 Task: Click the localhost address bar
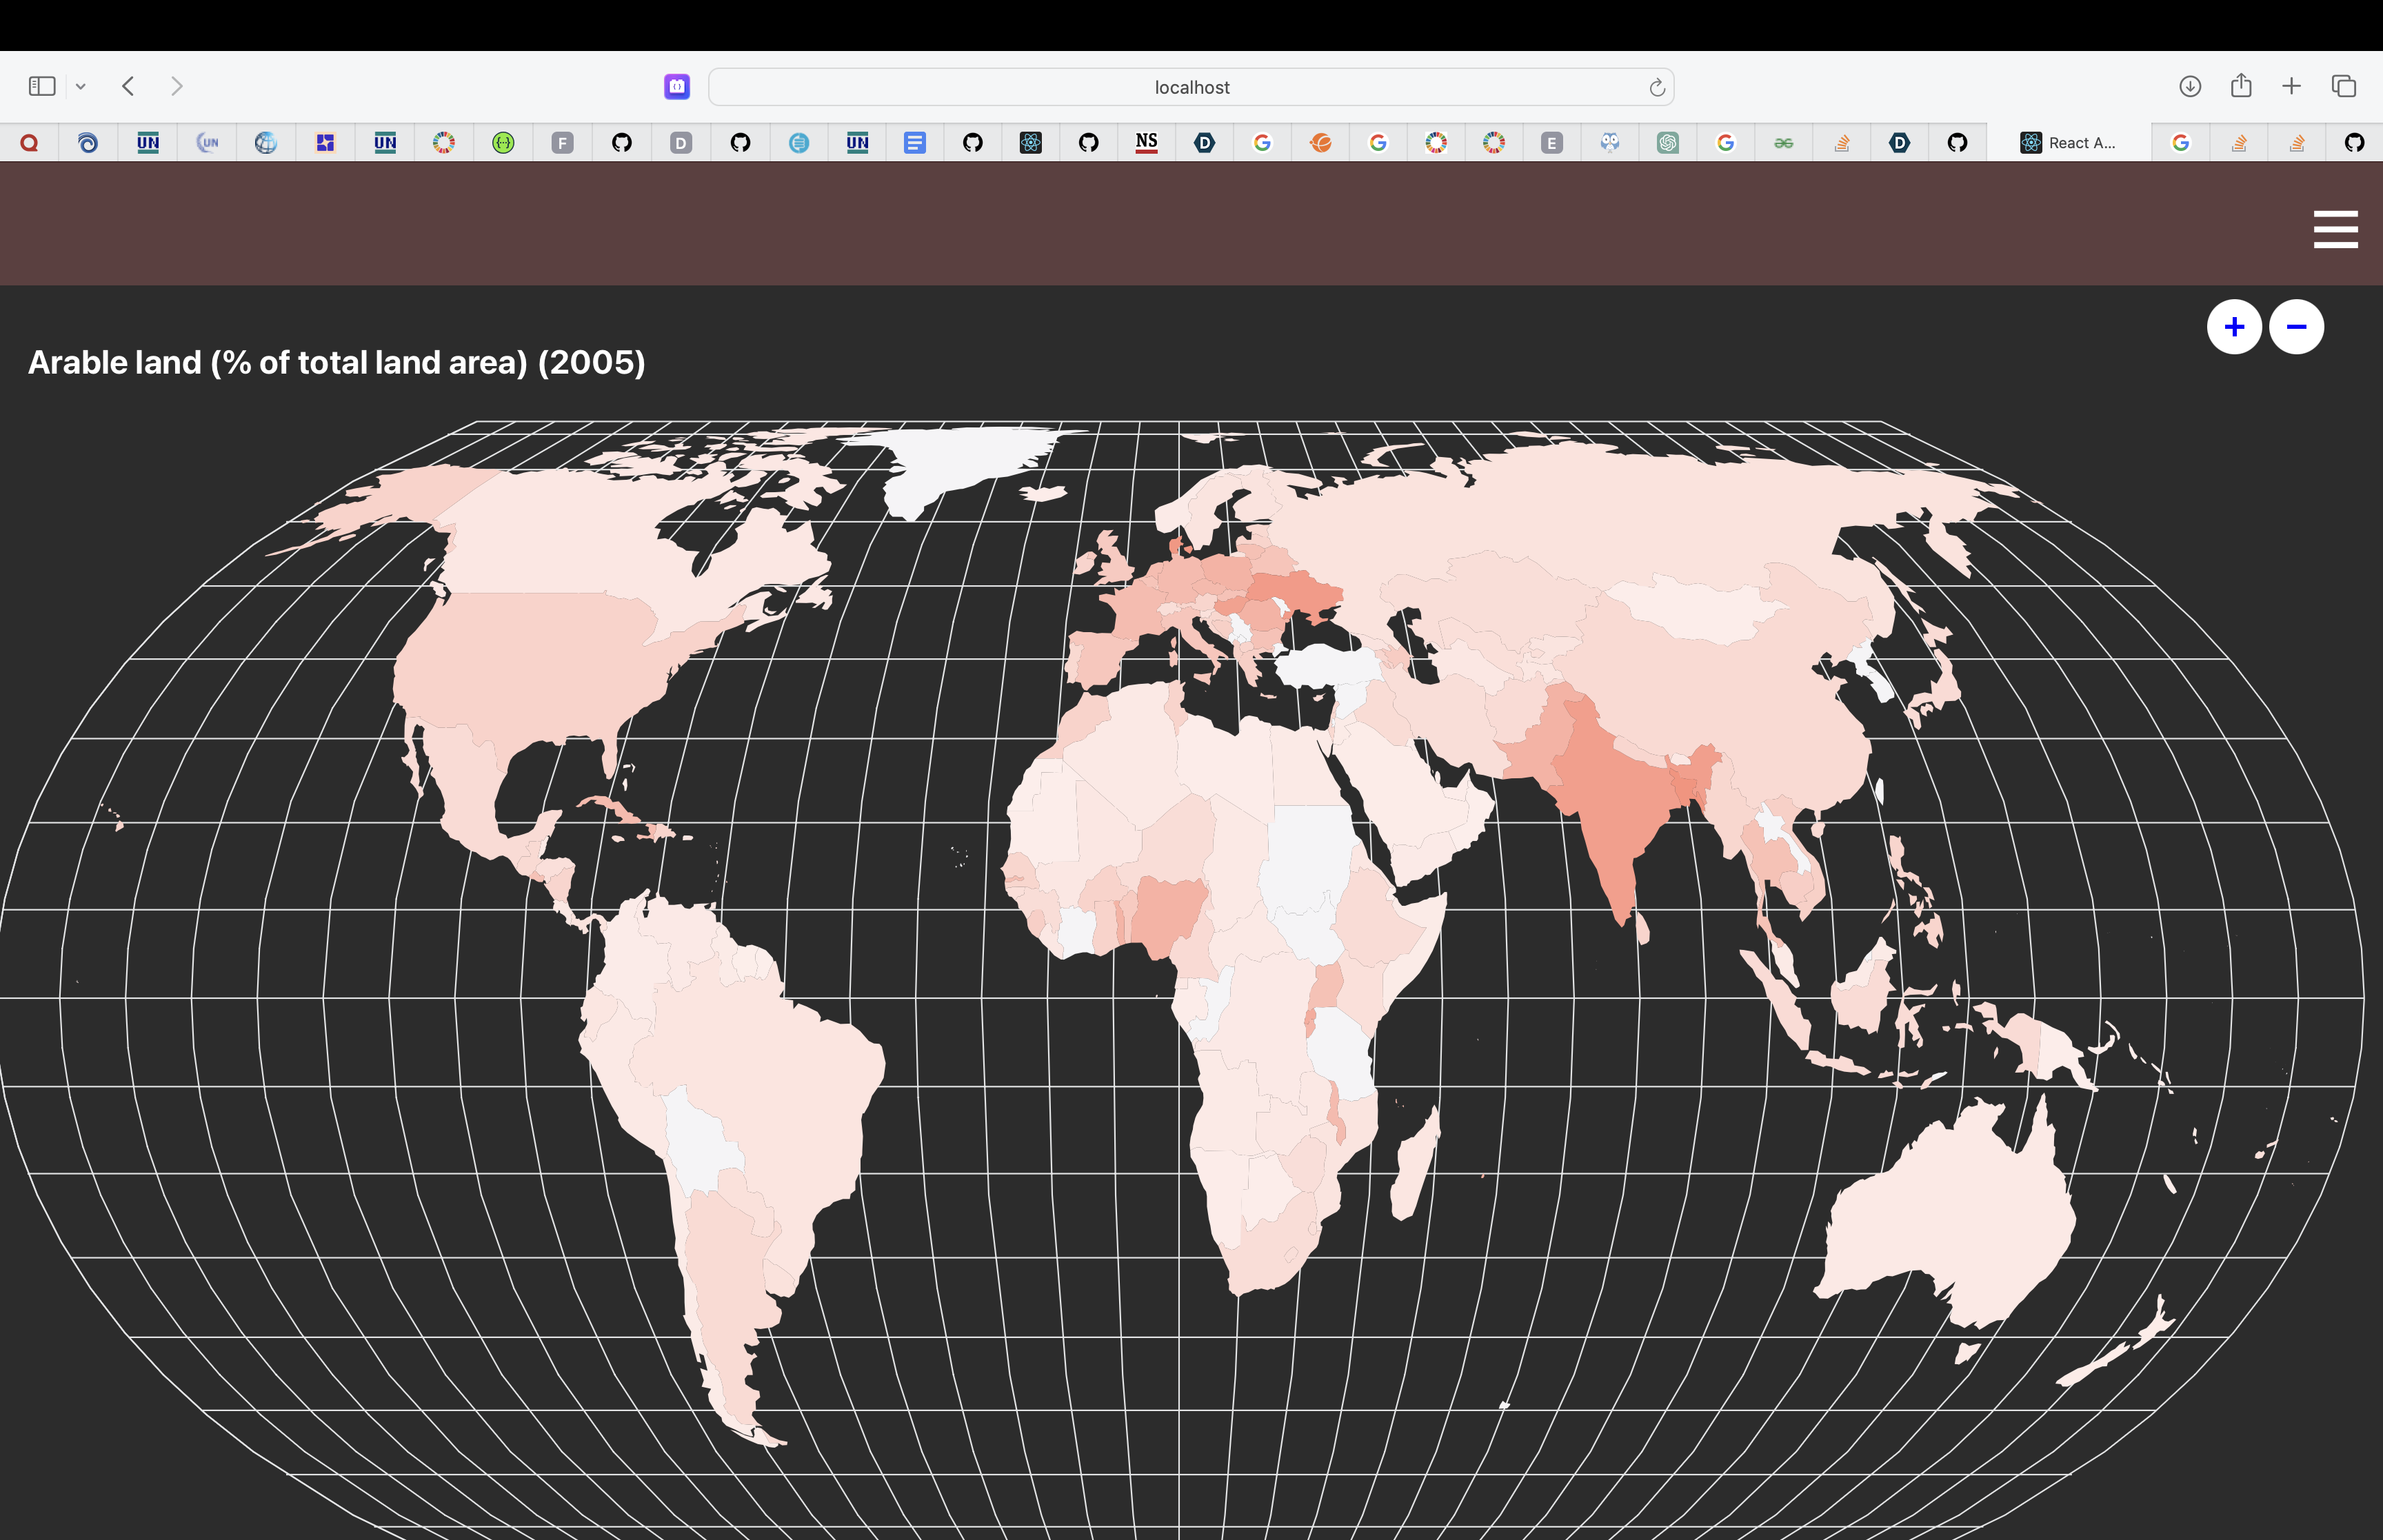click(1190, 87)
